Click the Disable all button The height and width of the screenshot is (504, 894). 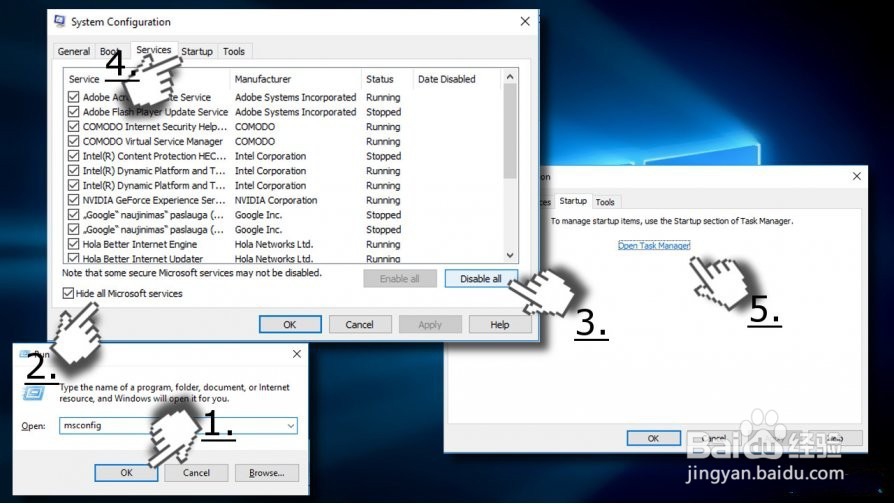pyautogui.click(x=481, y=279)
